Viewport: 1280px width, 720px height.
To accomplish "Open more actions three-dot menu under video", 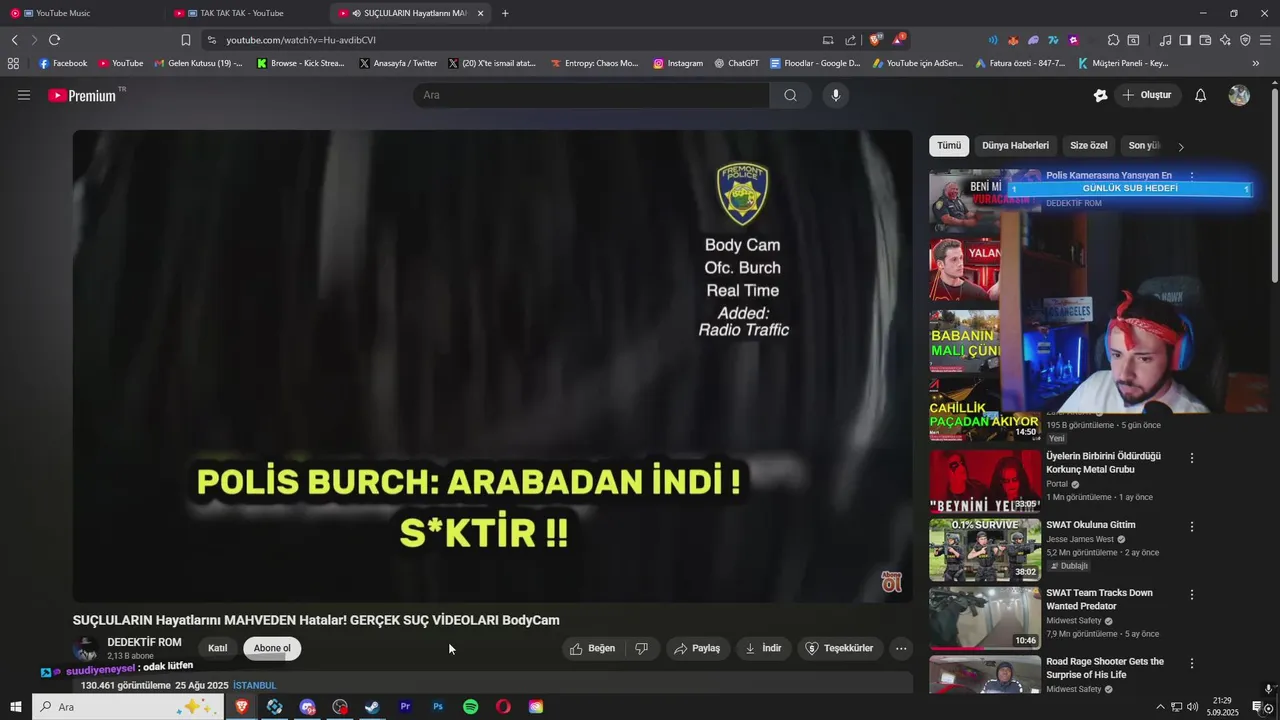I will tap(901, 648).
